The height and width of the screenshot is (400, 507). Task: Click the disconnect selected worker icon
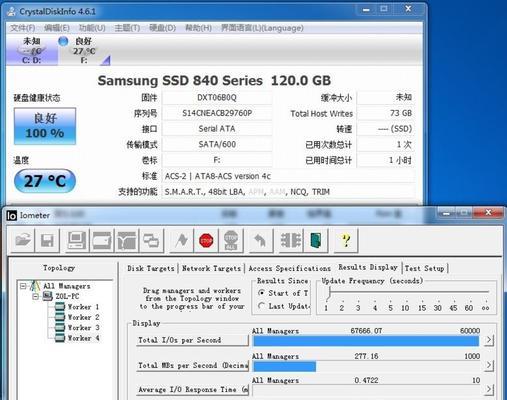290,240
